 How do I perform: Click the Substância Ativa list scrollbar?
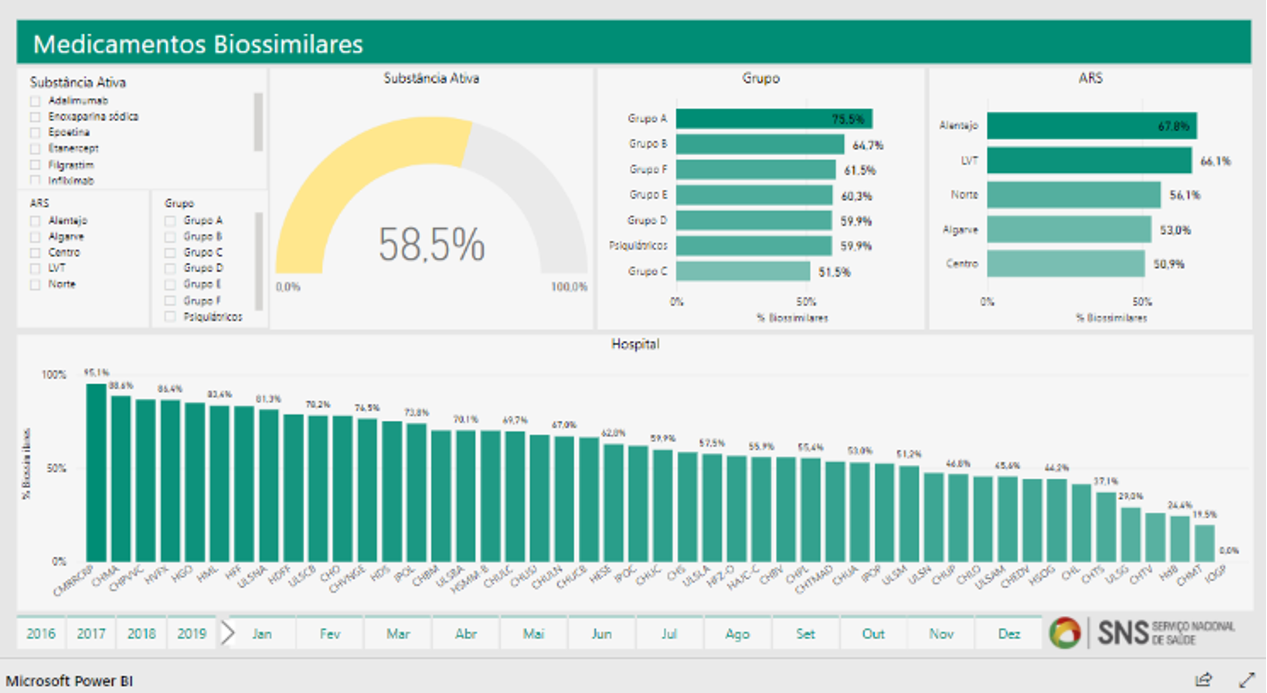(258, 121)
